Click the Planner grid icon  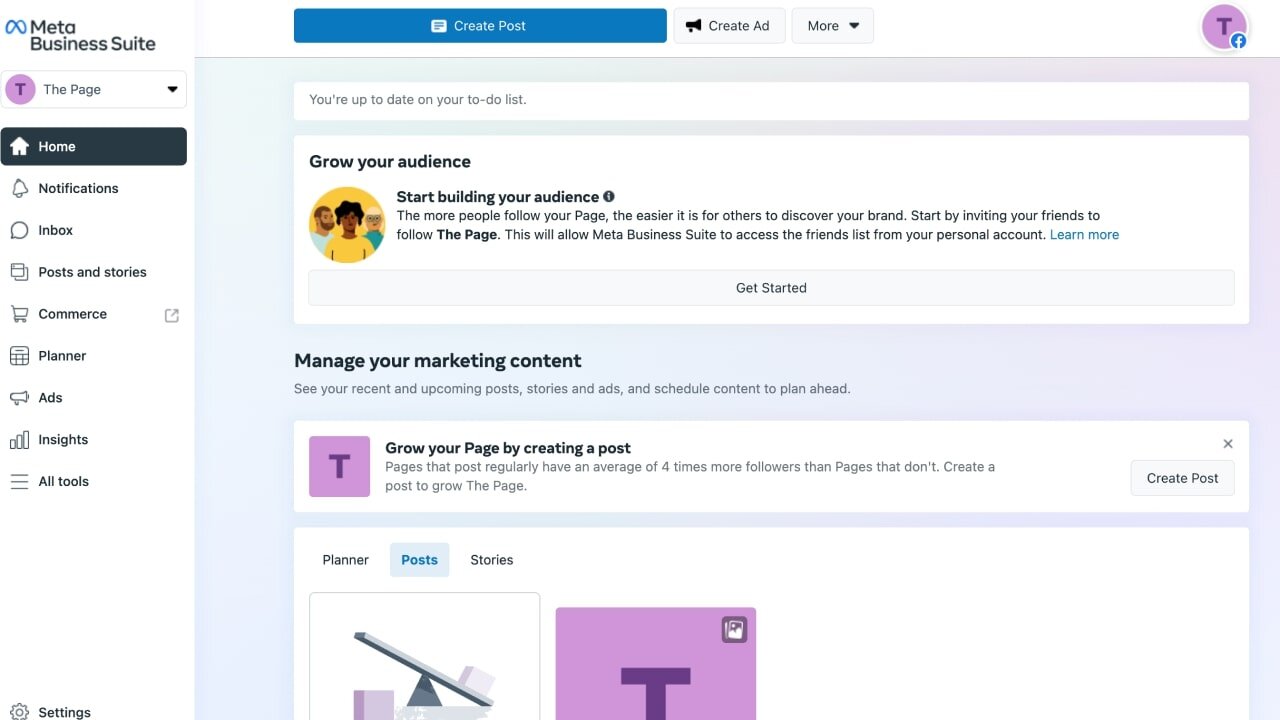19,356
